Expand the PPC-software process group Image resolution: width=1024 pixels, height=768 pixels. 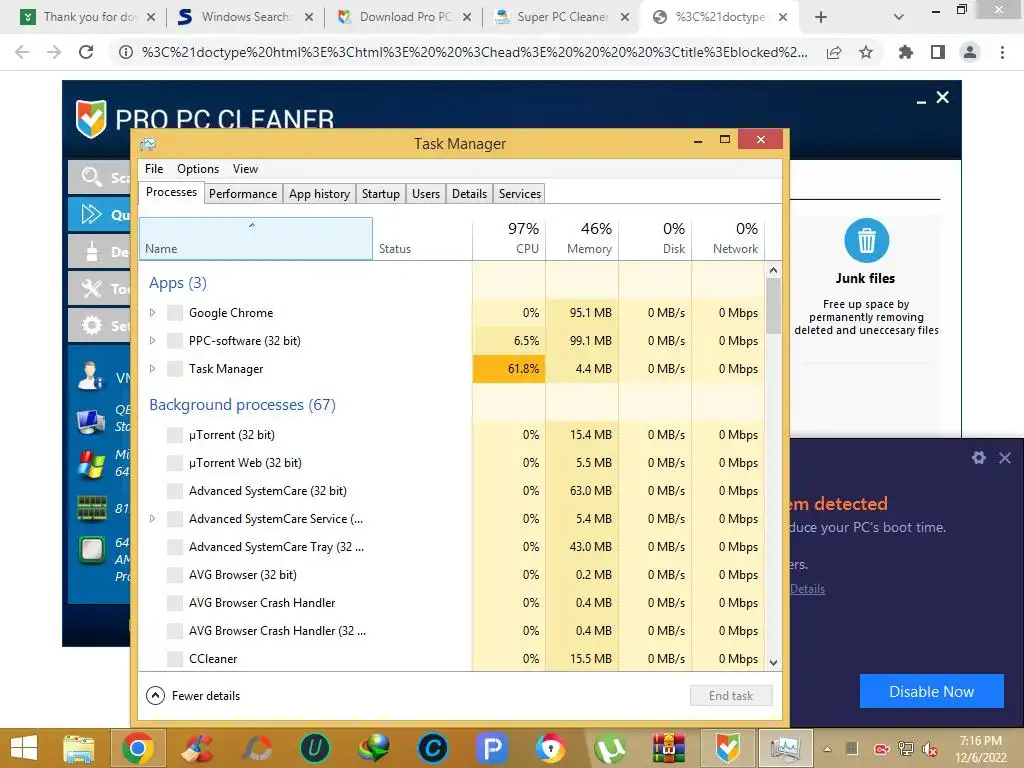pos(152,341)
